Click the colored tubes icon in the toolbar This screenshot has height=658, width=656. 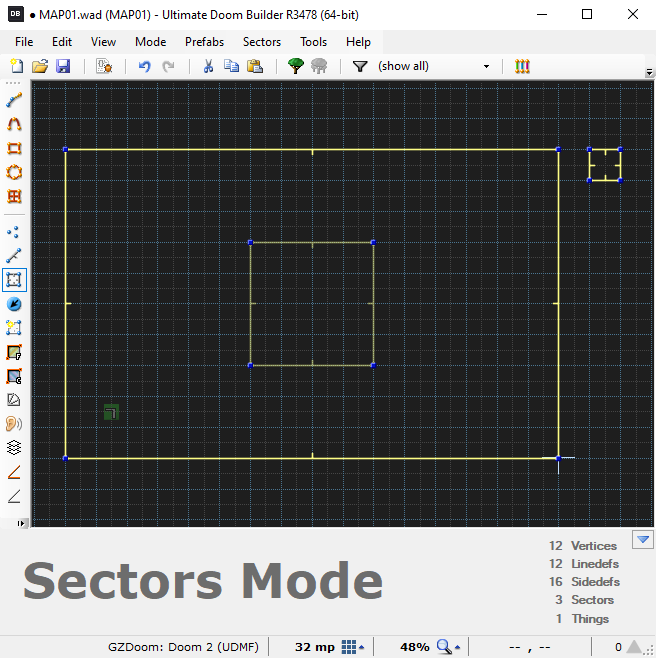(522, 66)
